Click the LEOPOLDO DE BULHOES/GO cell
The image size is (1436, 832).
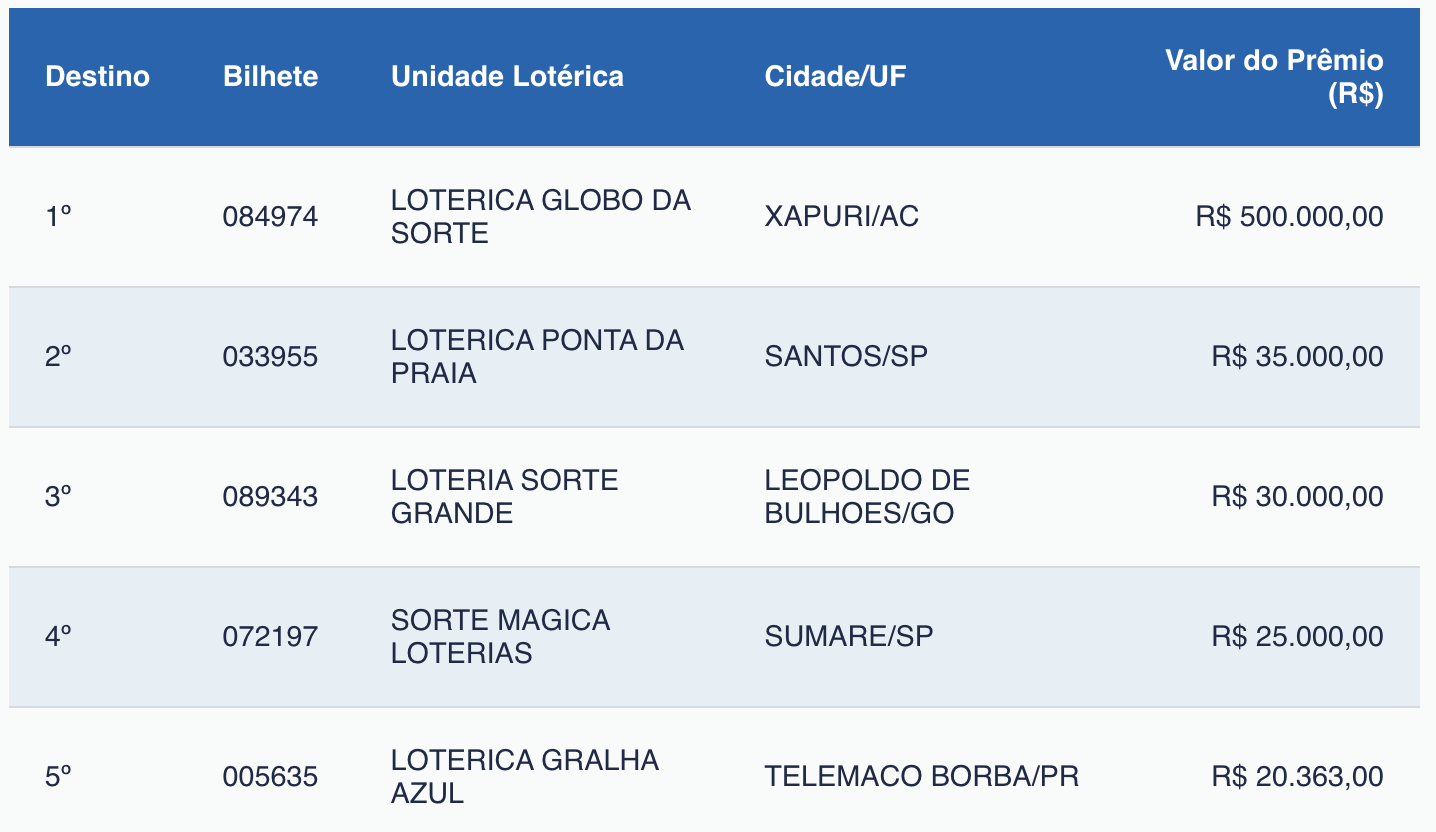tap(867, 497)
